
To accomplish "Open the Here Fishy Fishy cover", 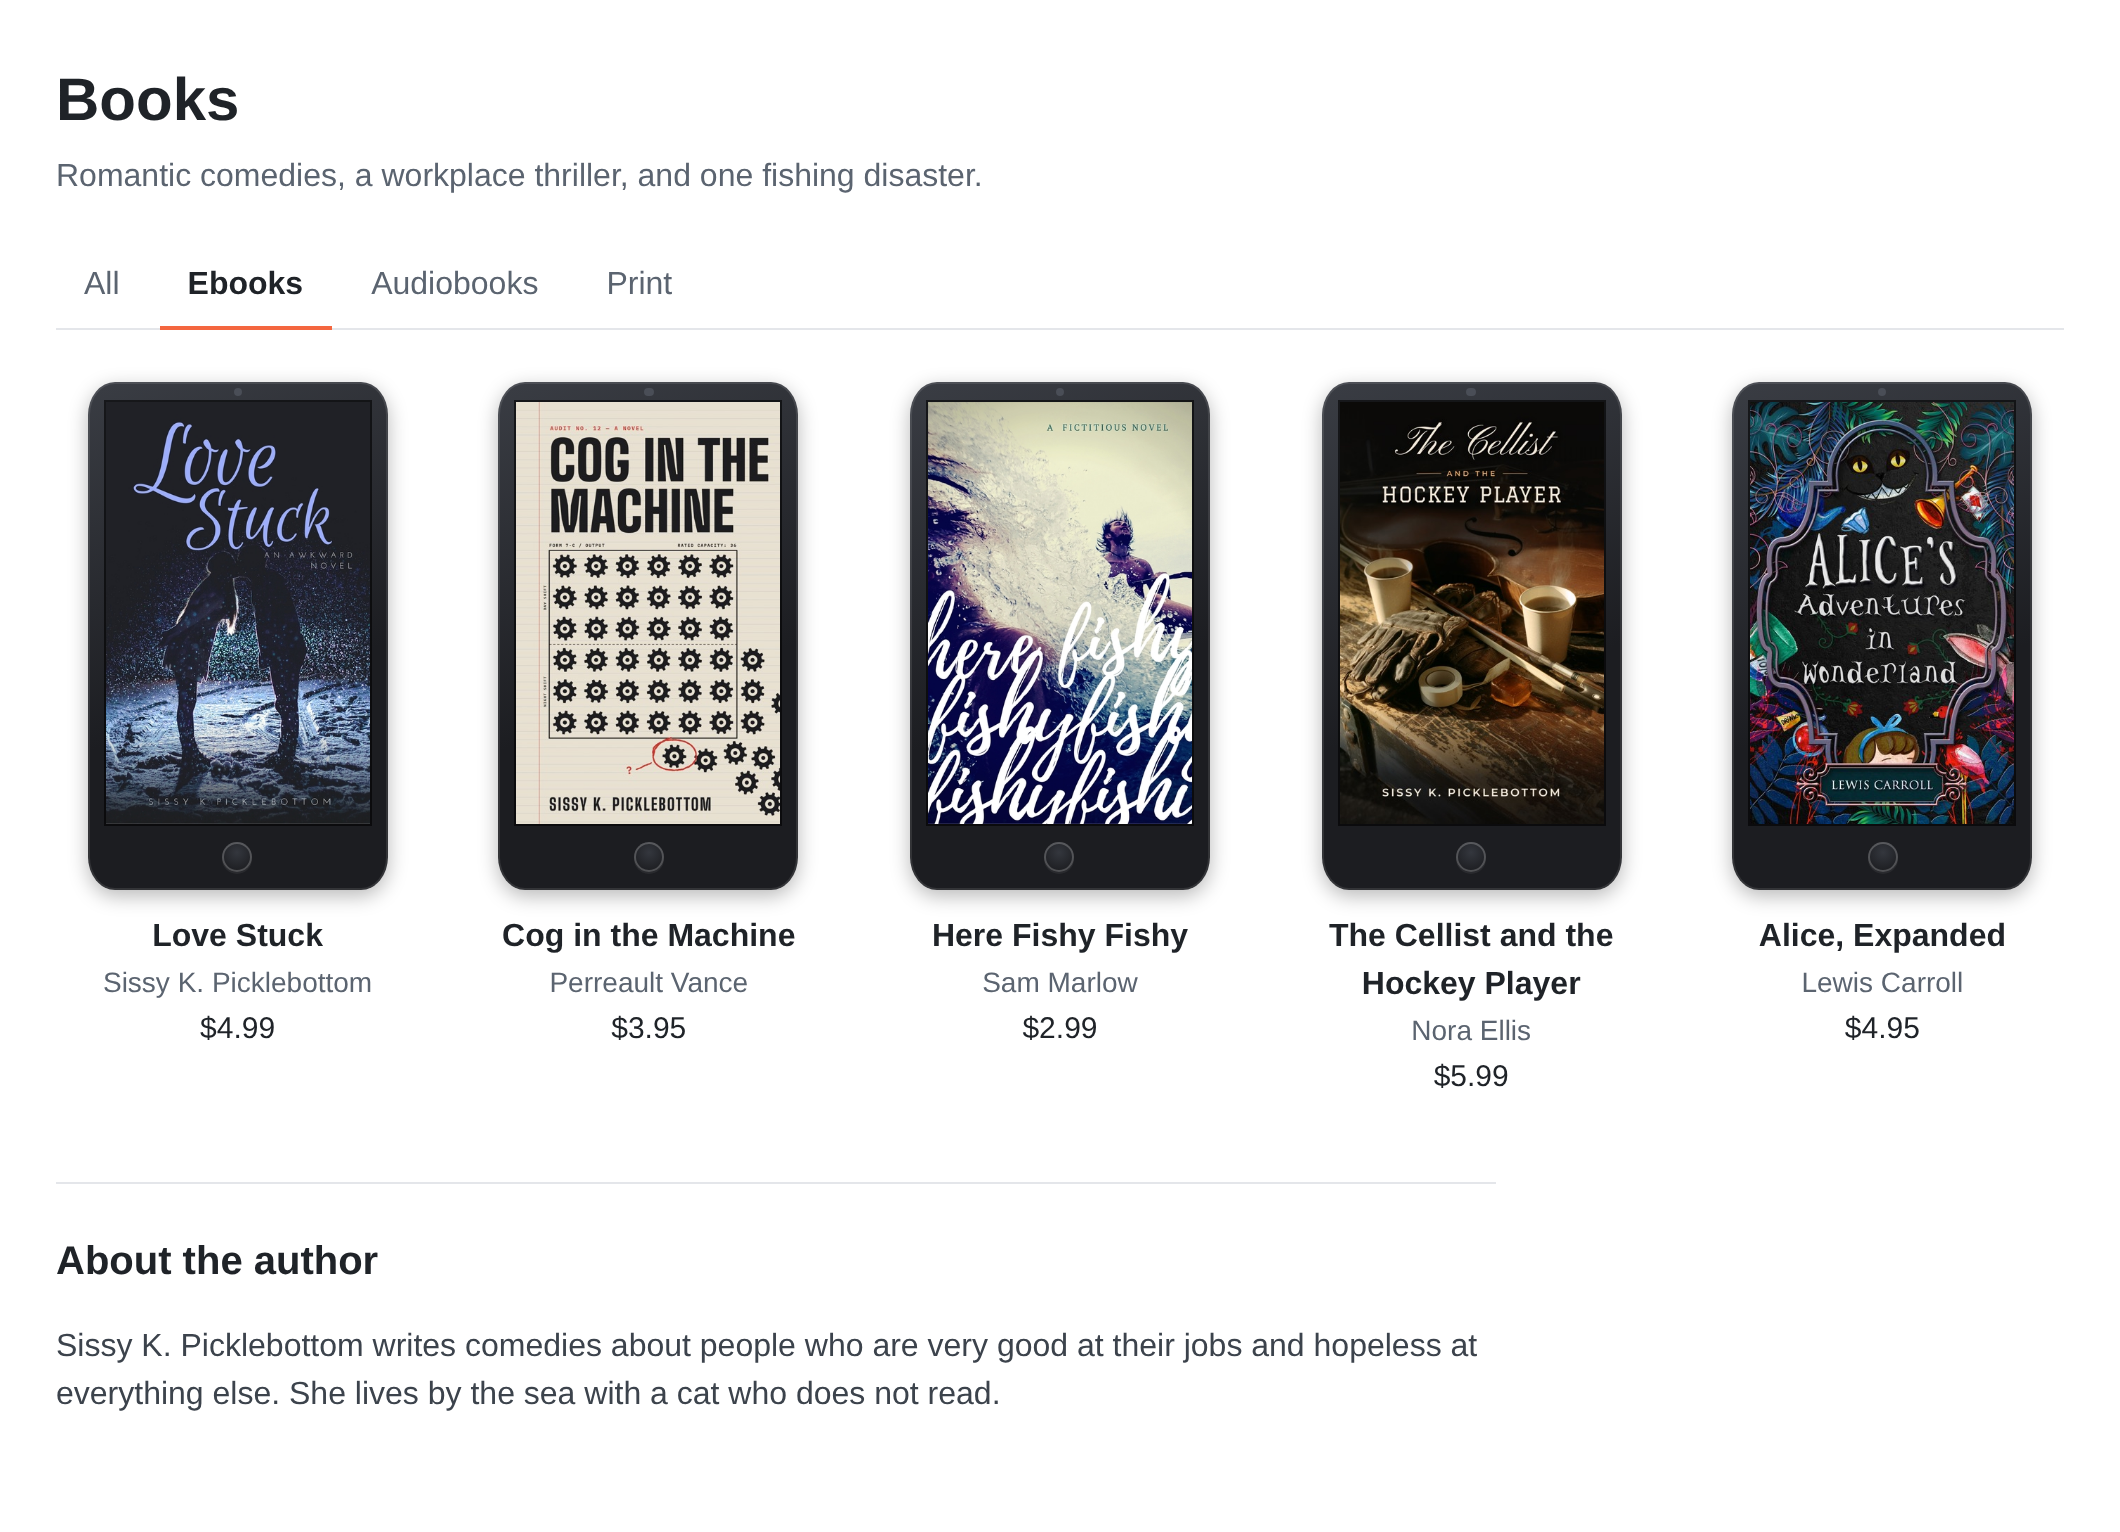I will click(1060, 613).
